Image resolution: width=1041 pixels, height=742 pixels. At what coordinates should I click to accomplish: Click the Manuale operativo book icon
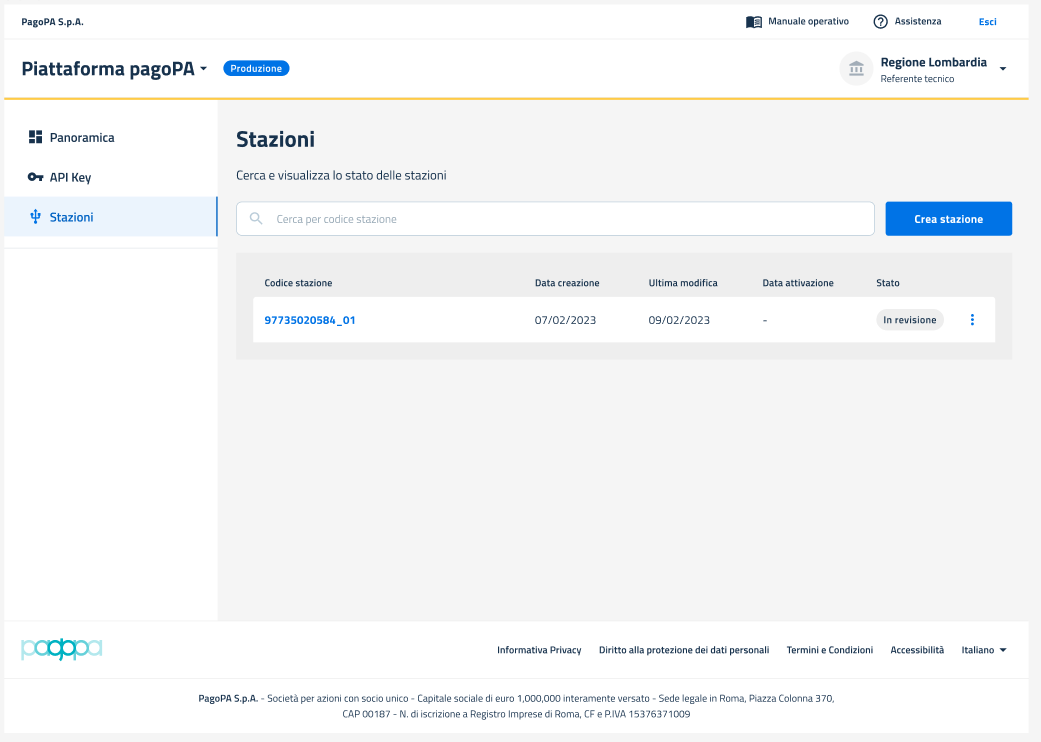[754, 22]
